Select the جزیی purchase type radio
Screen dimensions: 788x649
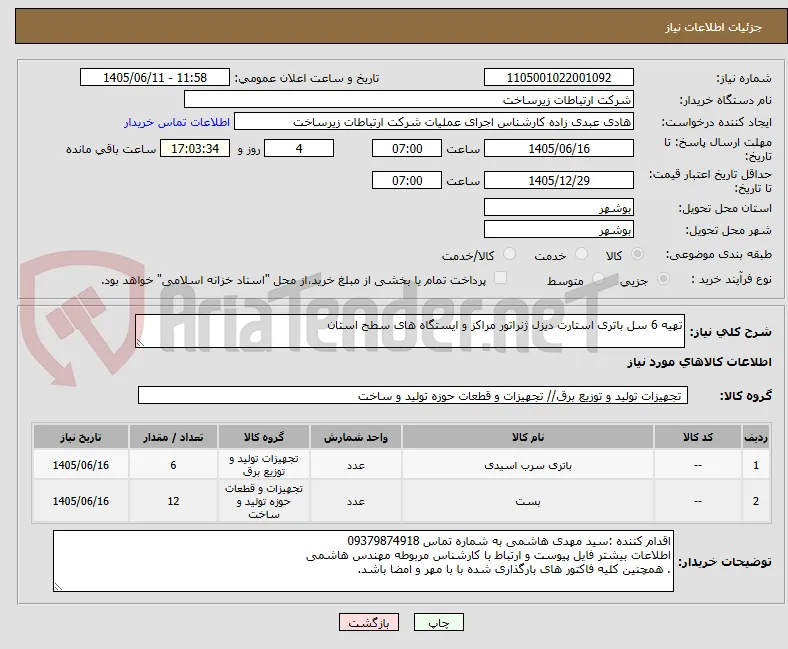[663, 278]
